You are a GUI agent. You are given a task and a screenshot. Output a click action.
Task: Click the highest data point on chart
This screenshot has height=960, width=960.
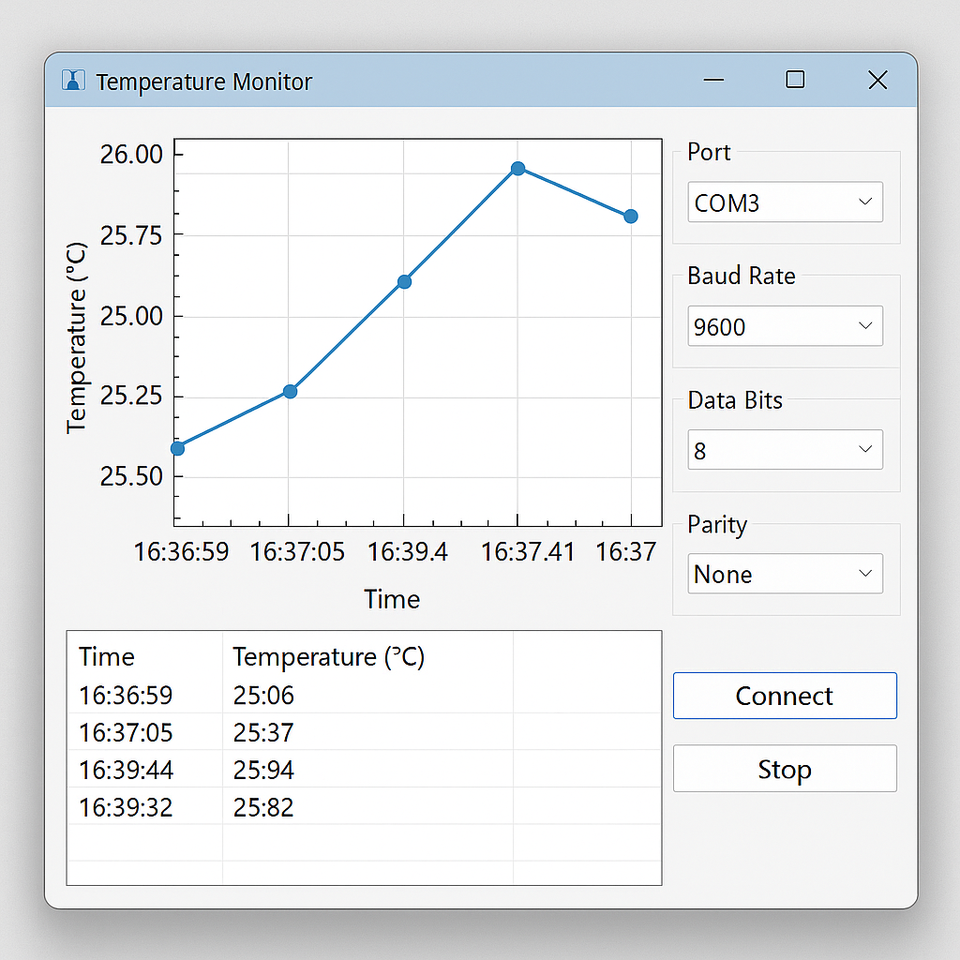[518, 168]
